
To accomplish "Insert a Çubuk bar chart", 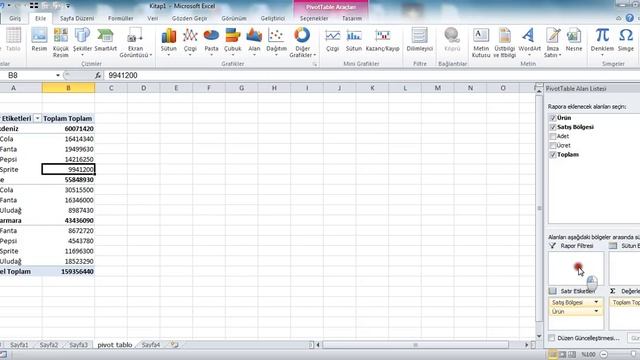I will pos(232,42).
